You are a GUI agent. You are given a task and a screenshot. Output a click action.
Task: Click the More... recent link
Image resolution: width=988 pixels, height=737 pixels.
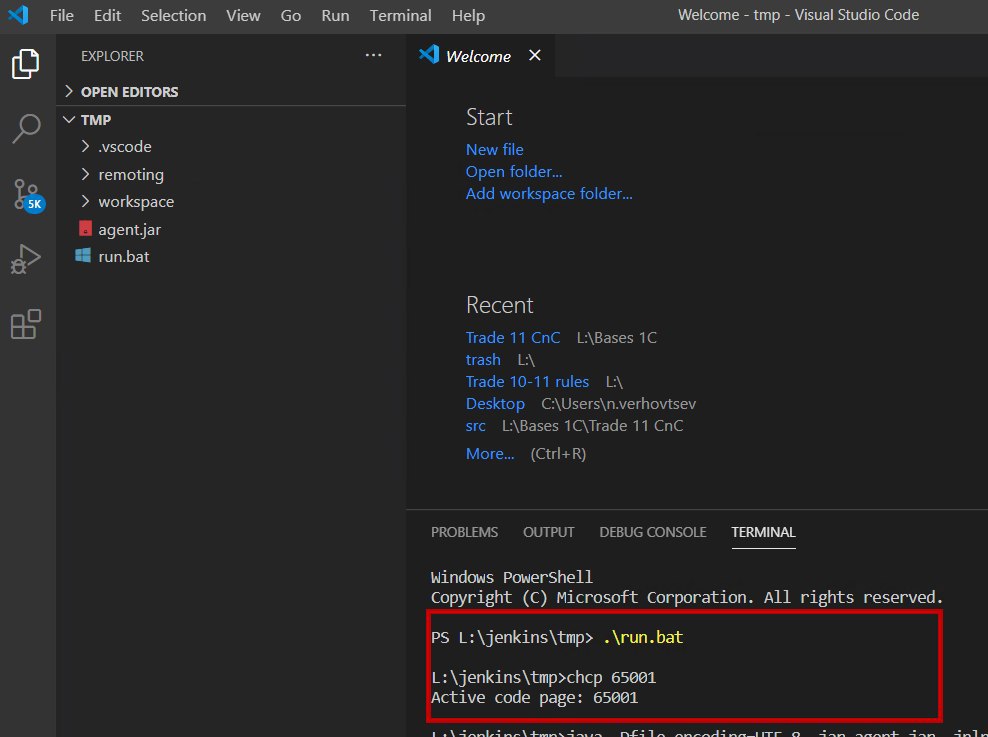[490, 454]
